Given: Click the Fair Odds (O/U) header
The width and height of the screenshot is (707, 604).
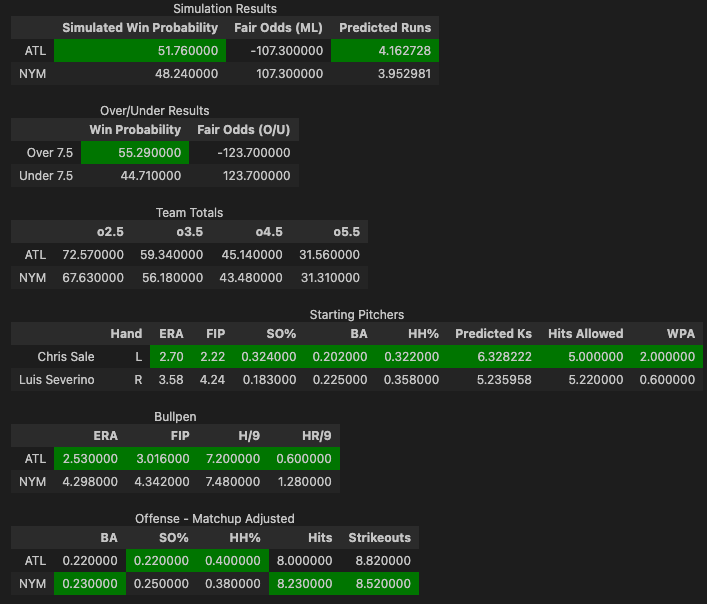Looking at the screenshot, I should (244, 129).
